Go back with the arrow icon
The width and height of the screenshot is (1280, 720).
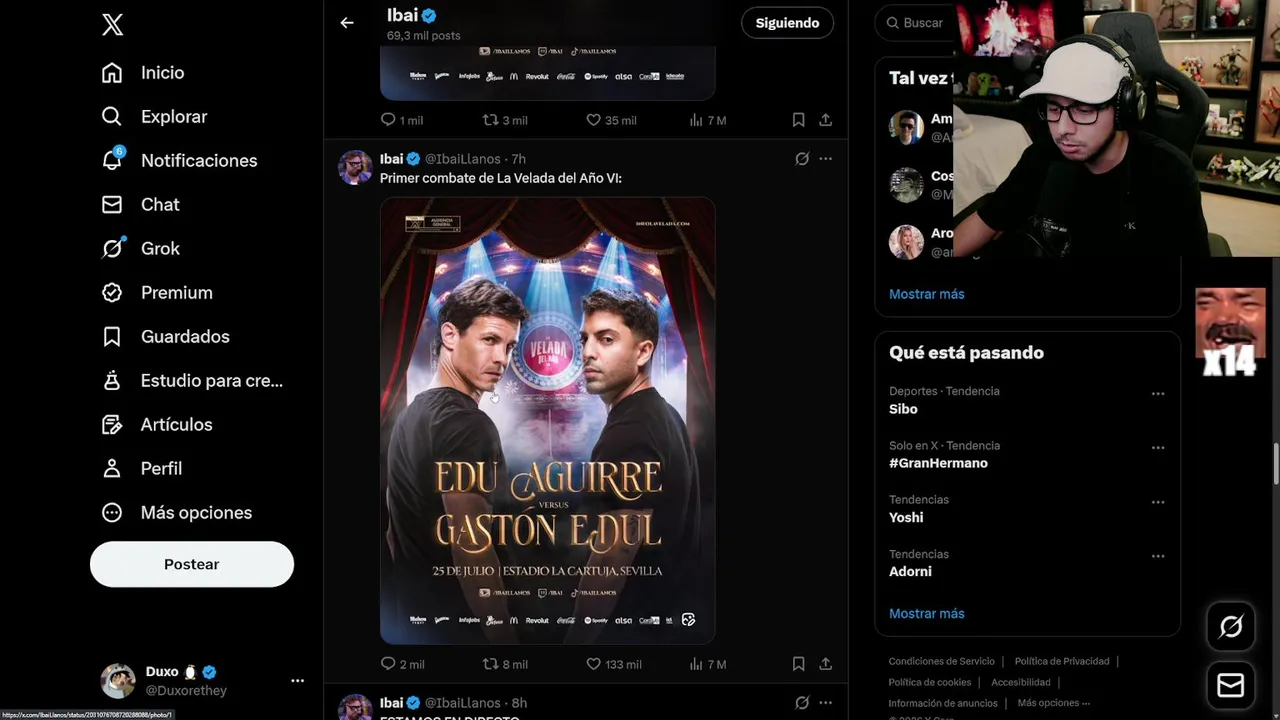(x=347, y=23)
